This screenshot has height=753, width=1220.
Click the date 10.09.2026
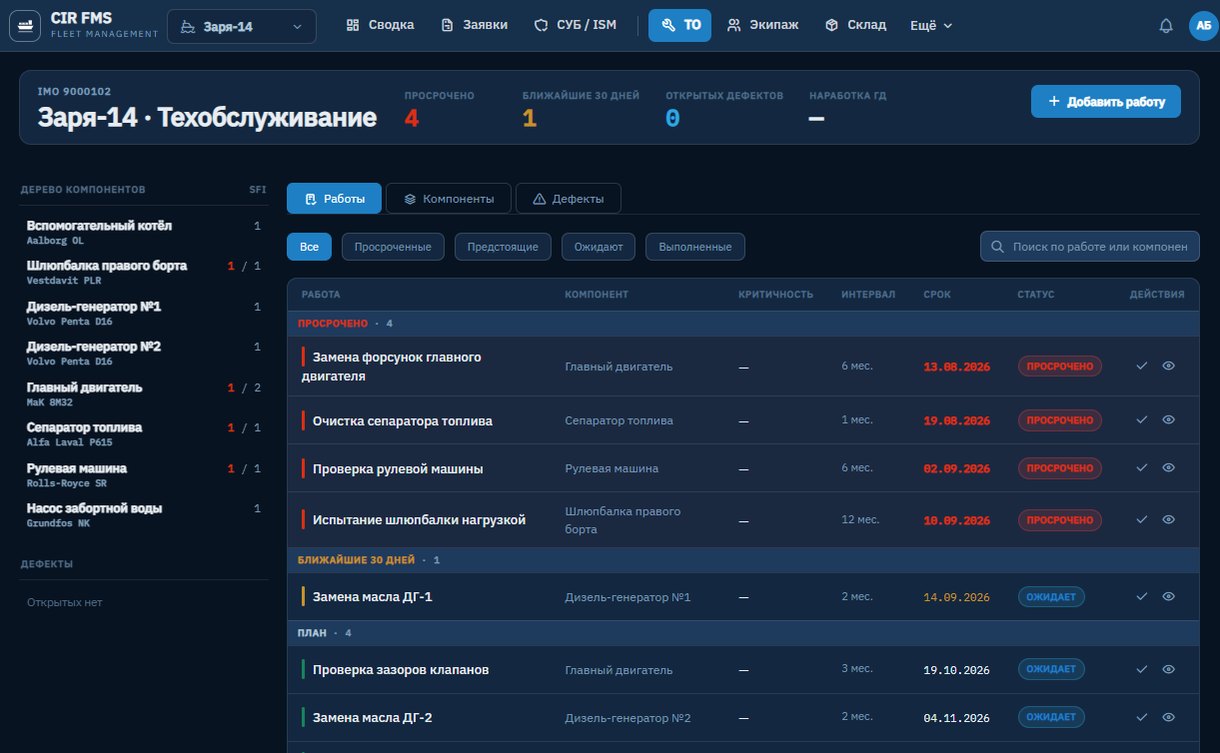tap(956, 521)
